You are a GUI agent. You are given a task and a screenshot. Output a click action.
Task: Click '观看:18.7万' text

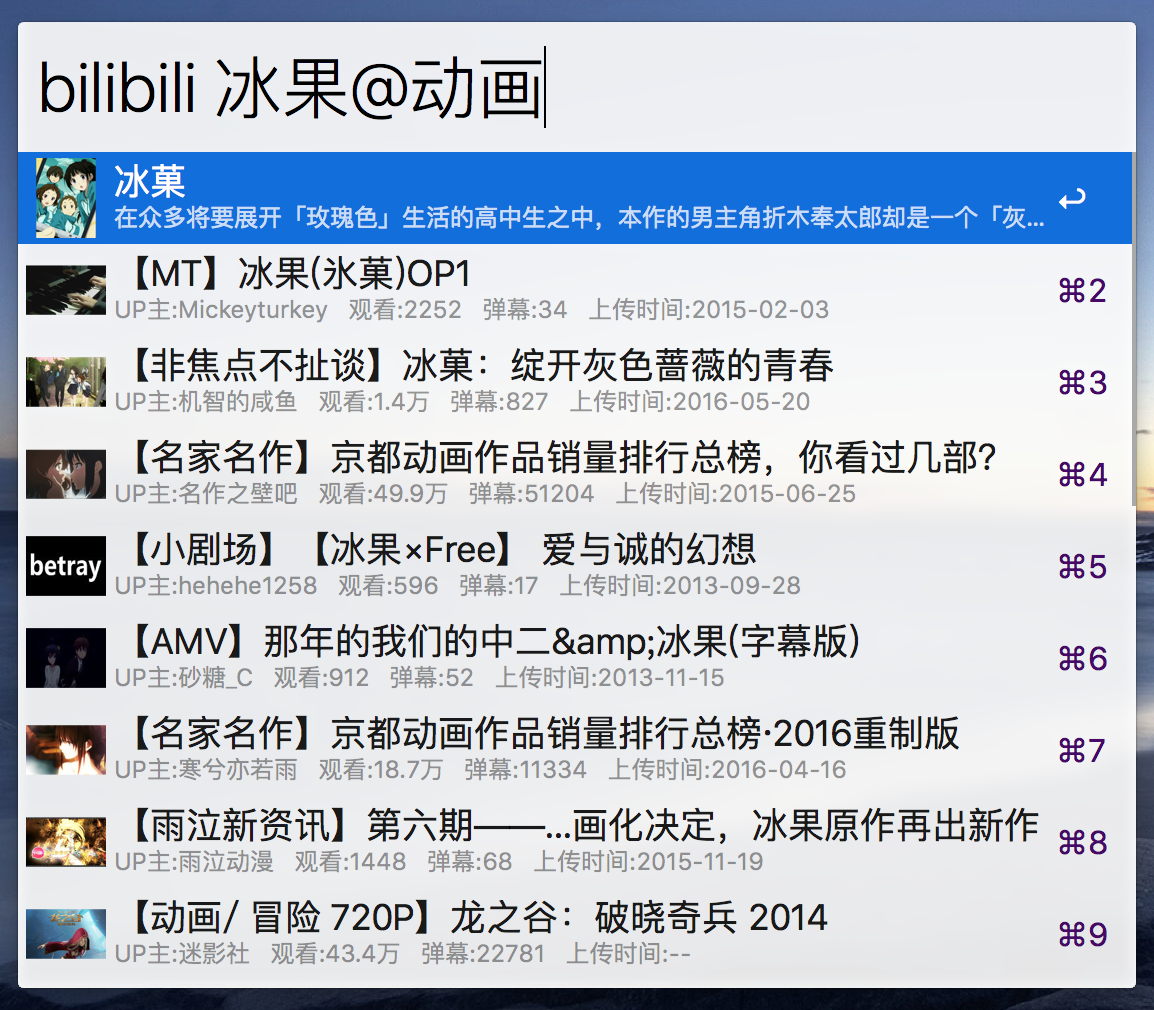380,770
